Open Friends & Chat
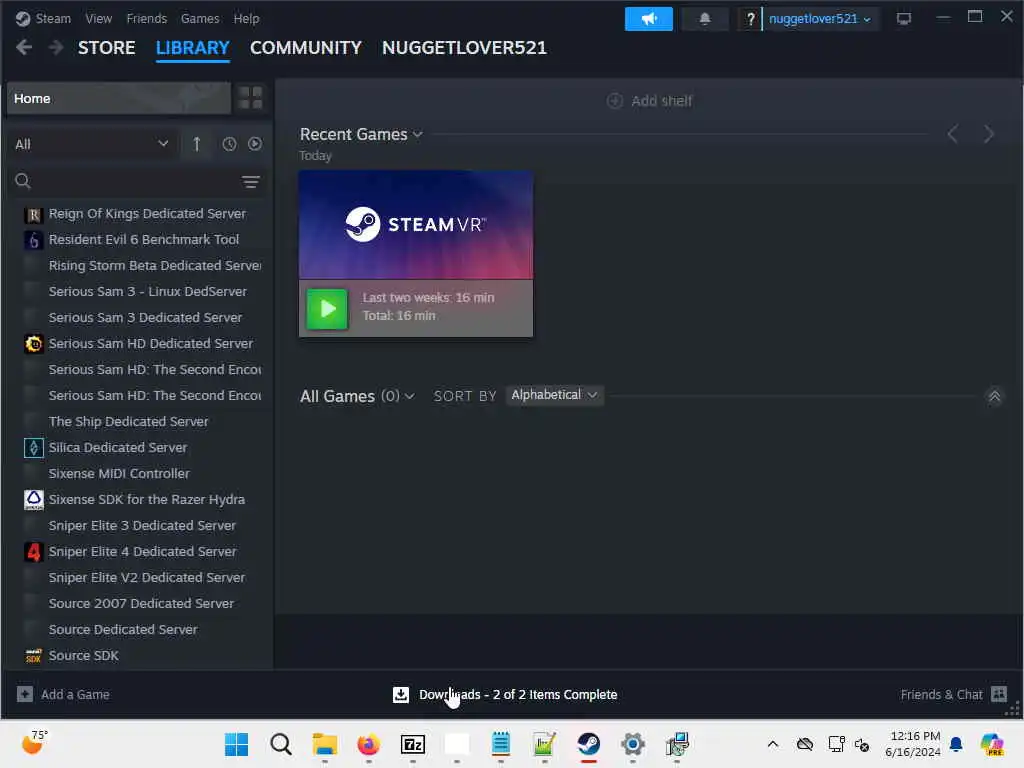This screenshot has height=768, width=1024. [953, 694]
